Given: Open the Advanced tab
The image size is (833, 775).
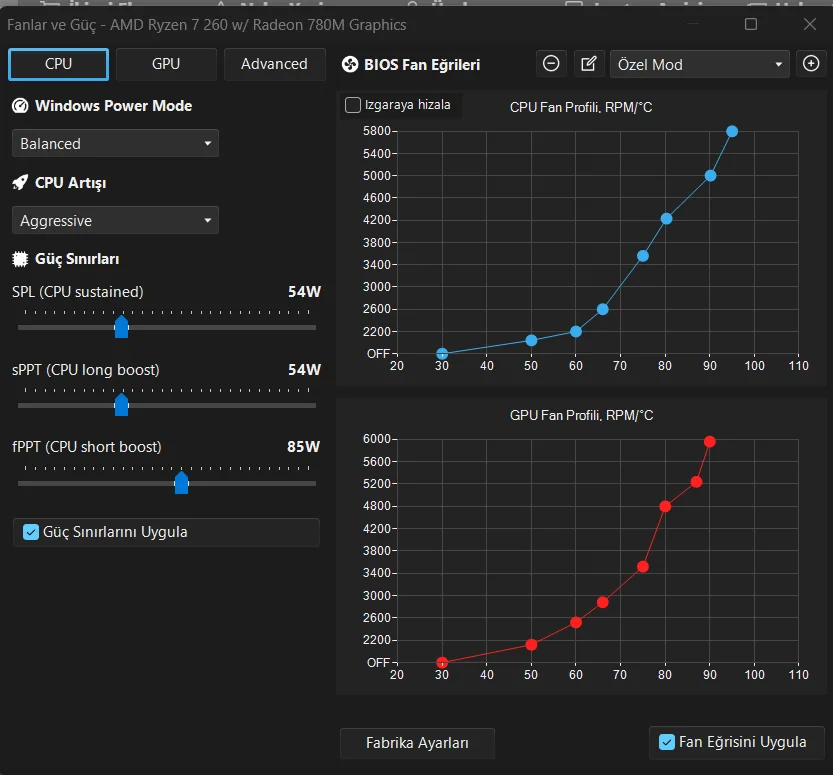Looking at the screenshot, I should click(x=274, y=64).
